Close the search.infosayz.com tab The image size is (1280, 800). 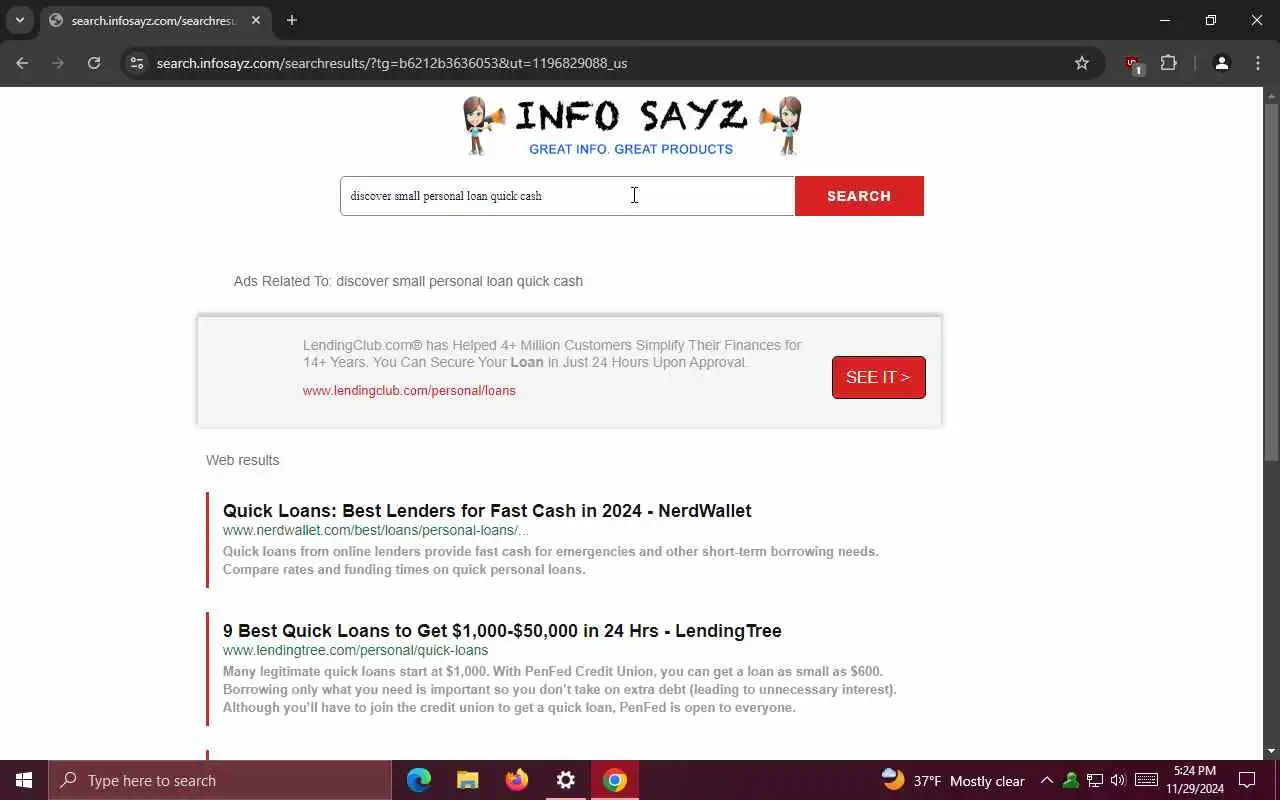(x=256, y=20)
